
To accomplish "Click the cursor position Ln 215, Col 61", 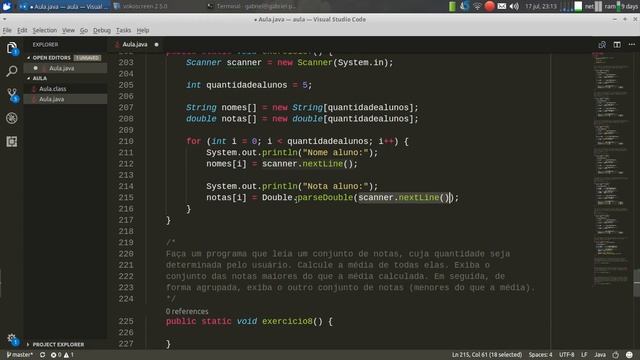I will tap(487, 355).
